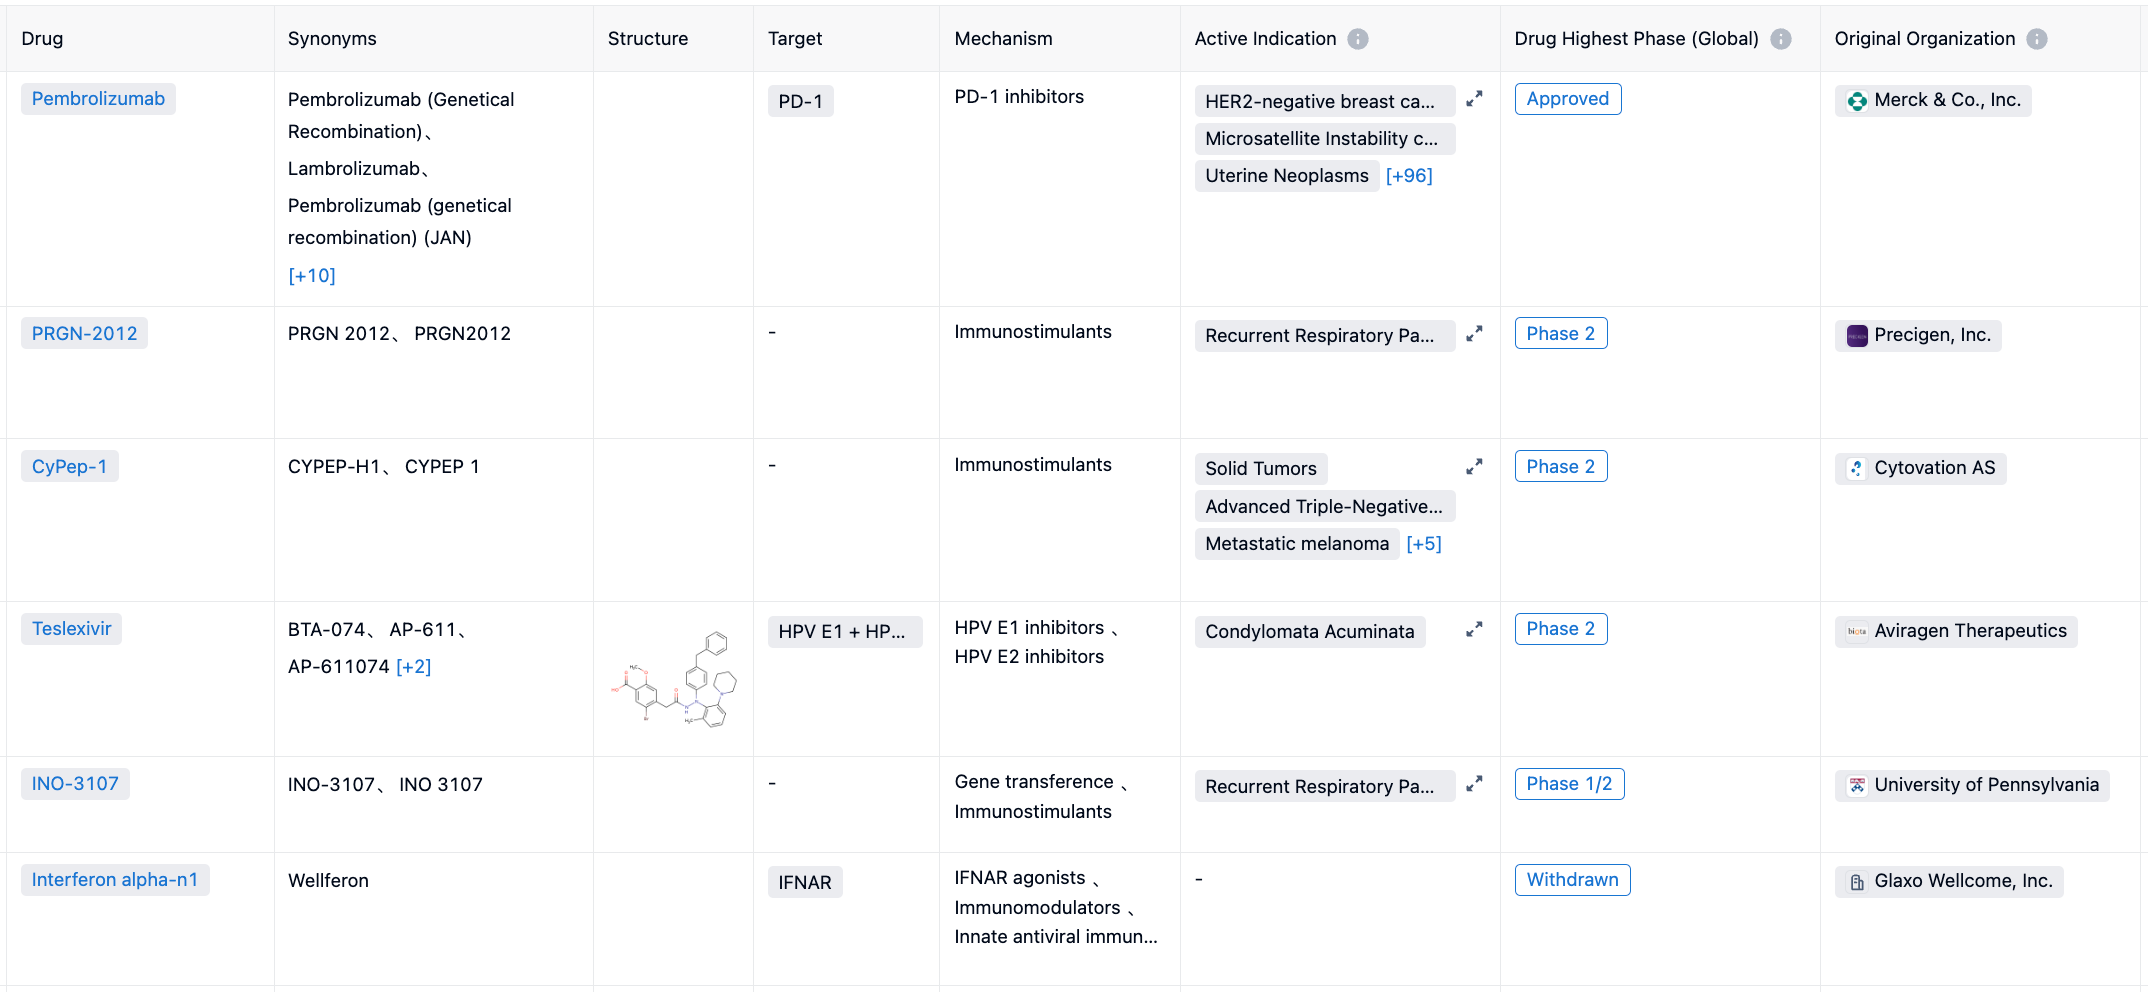The width and height of the screenshot is (2148, 992).
Task: Expand CyPep-1 indications with arrow icon
Action: [1474, 467]
